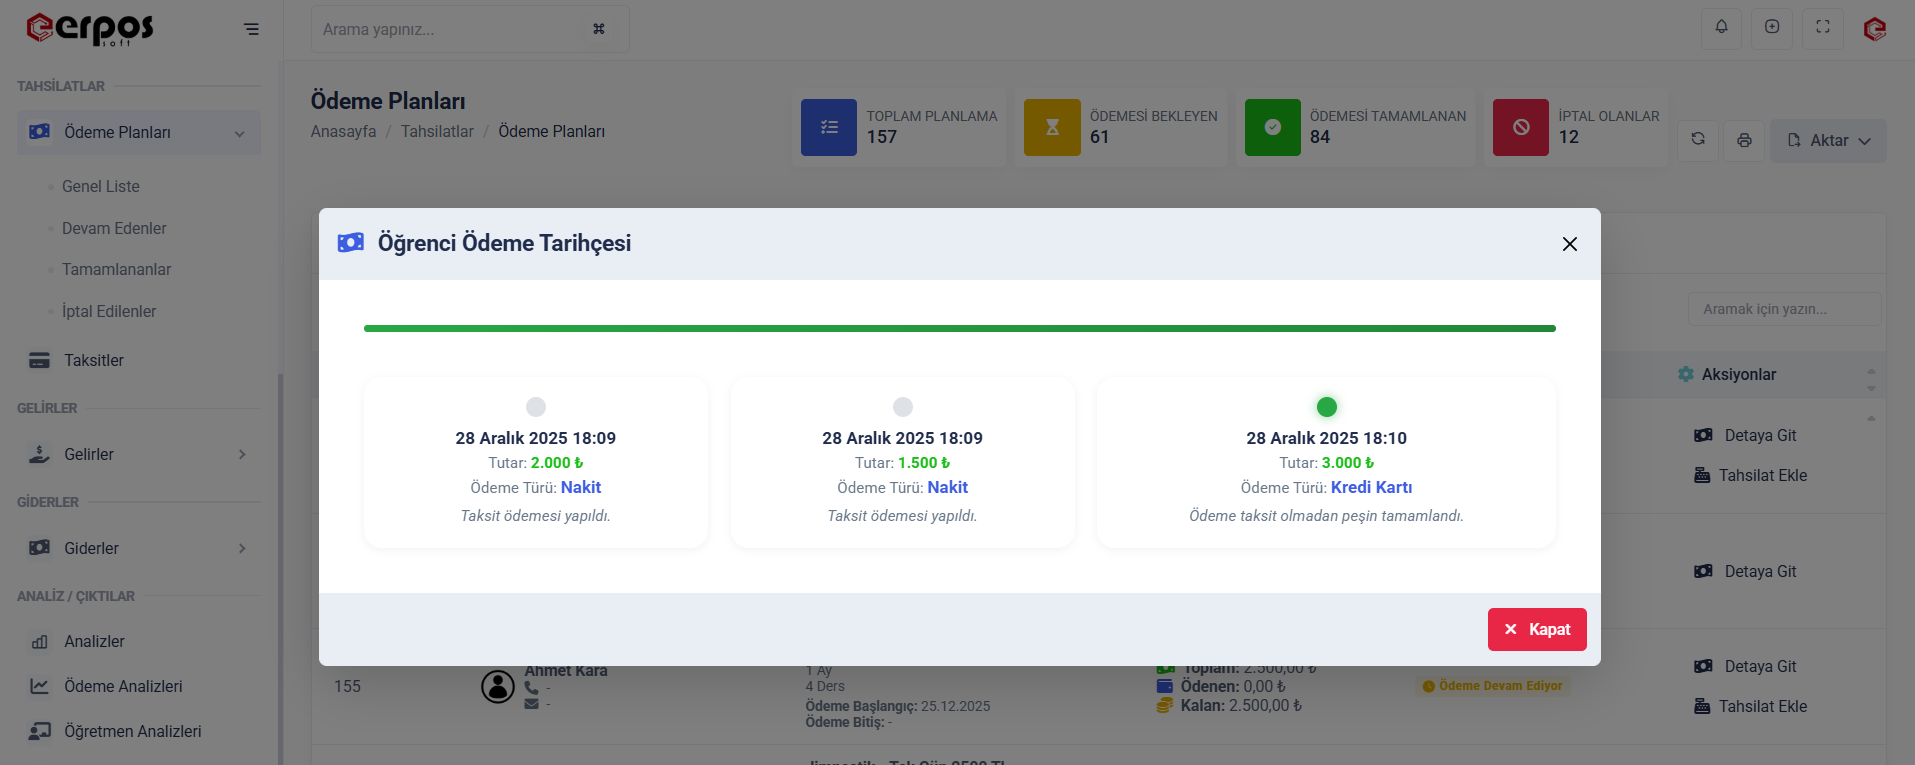This screenshot has height=765, width=1915.
Task: Open user profile avatar in top right
Action: 1874,29
